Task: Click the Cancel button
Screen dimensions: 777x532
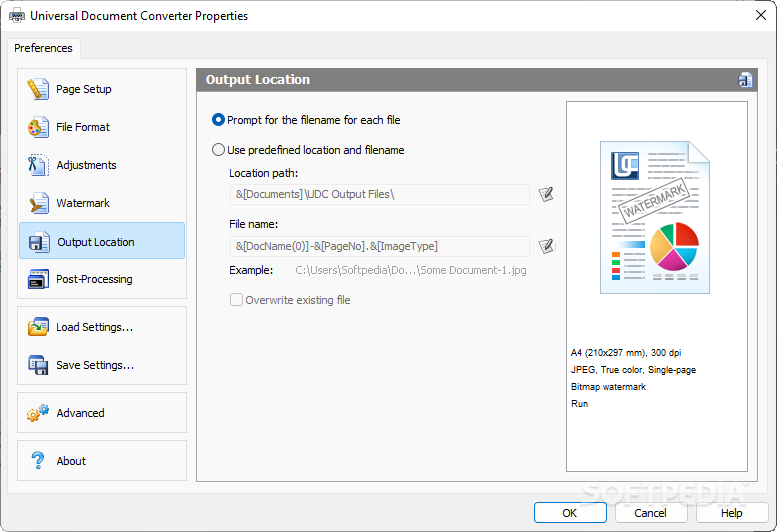Action: pos(651,513)
